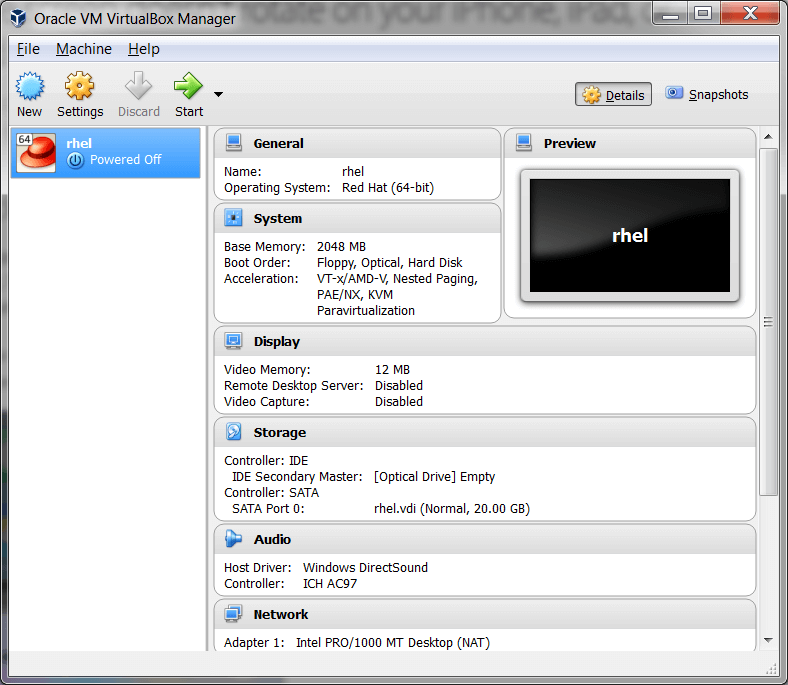Click the "12 MB" video memory value
This screenshot has height=685, width=788.
(392, 370)
